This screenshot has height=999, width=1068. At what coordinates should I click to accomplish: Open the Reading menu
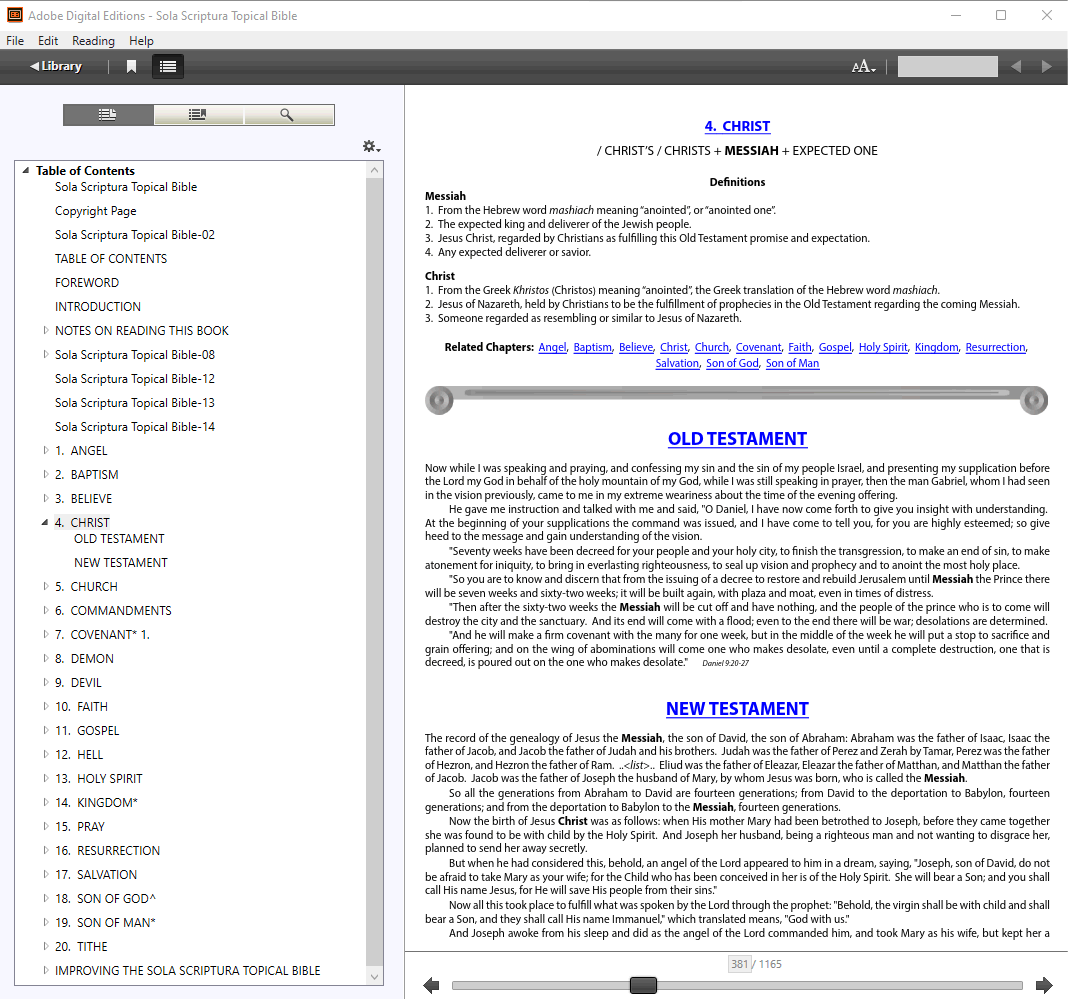coord(93,41)
